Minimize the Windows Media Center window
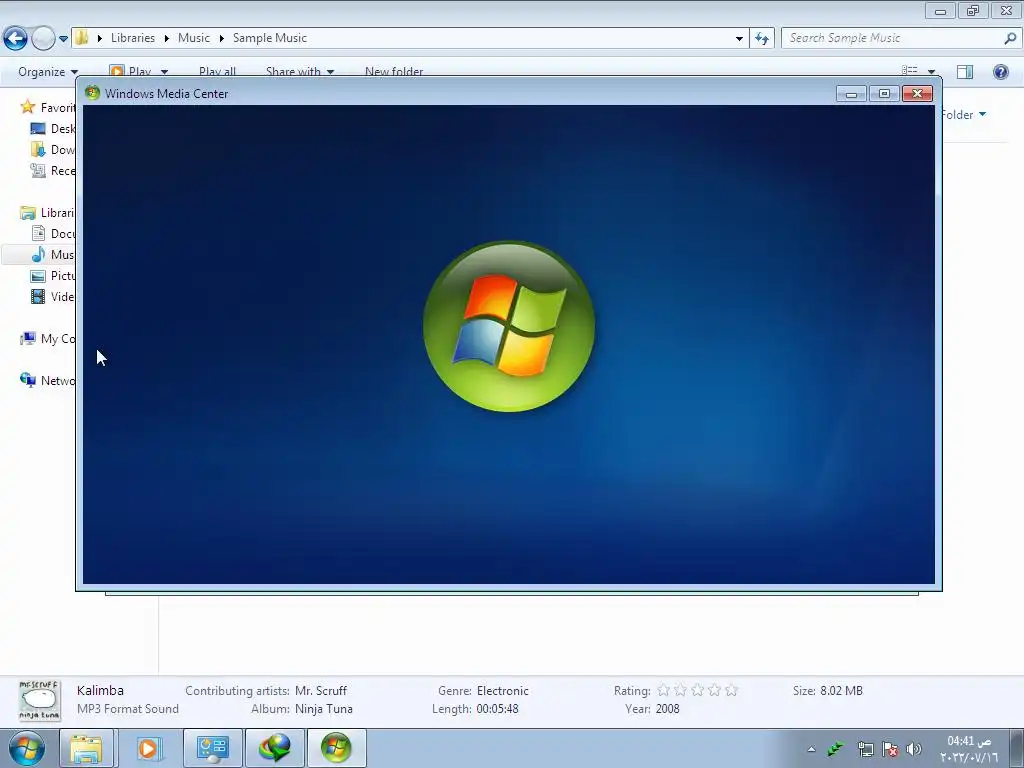 point(851,94)
